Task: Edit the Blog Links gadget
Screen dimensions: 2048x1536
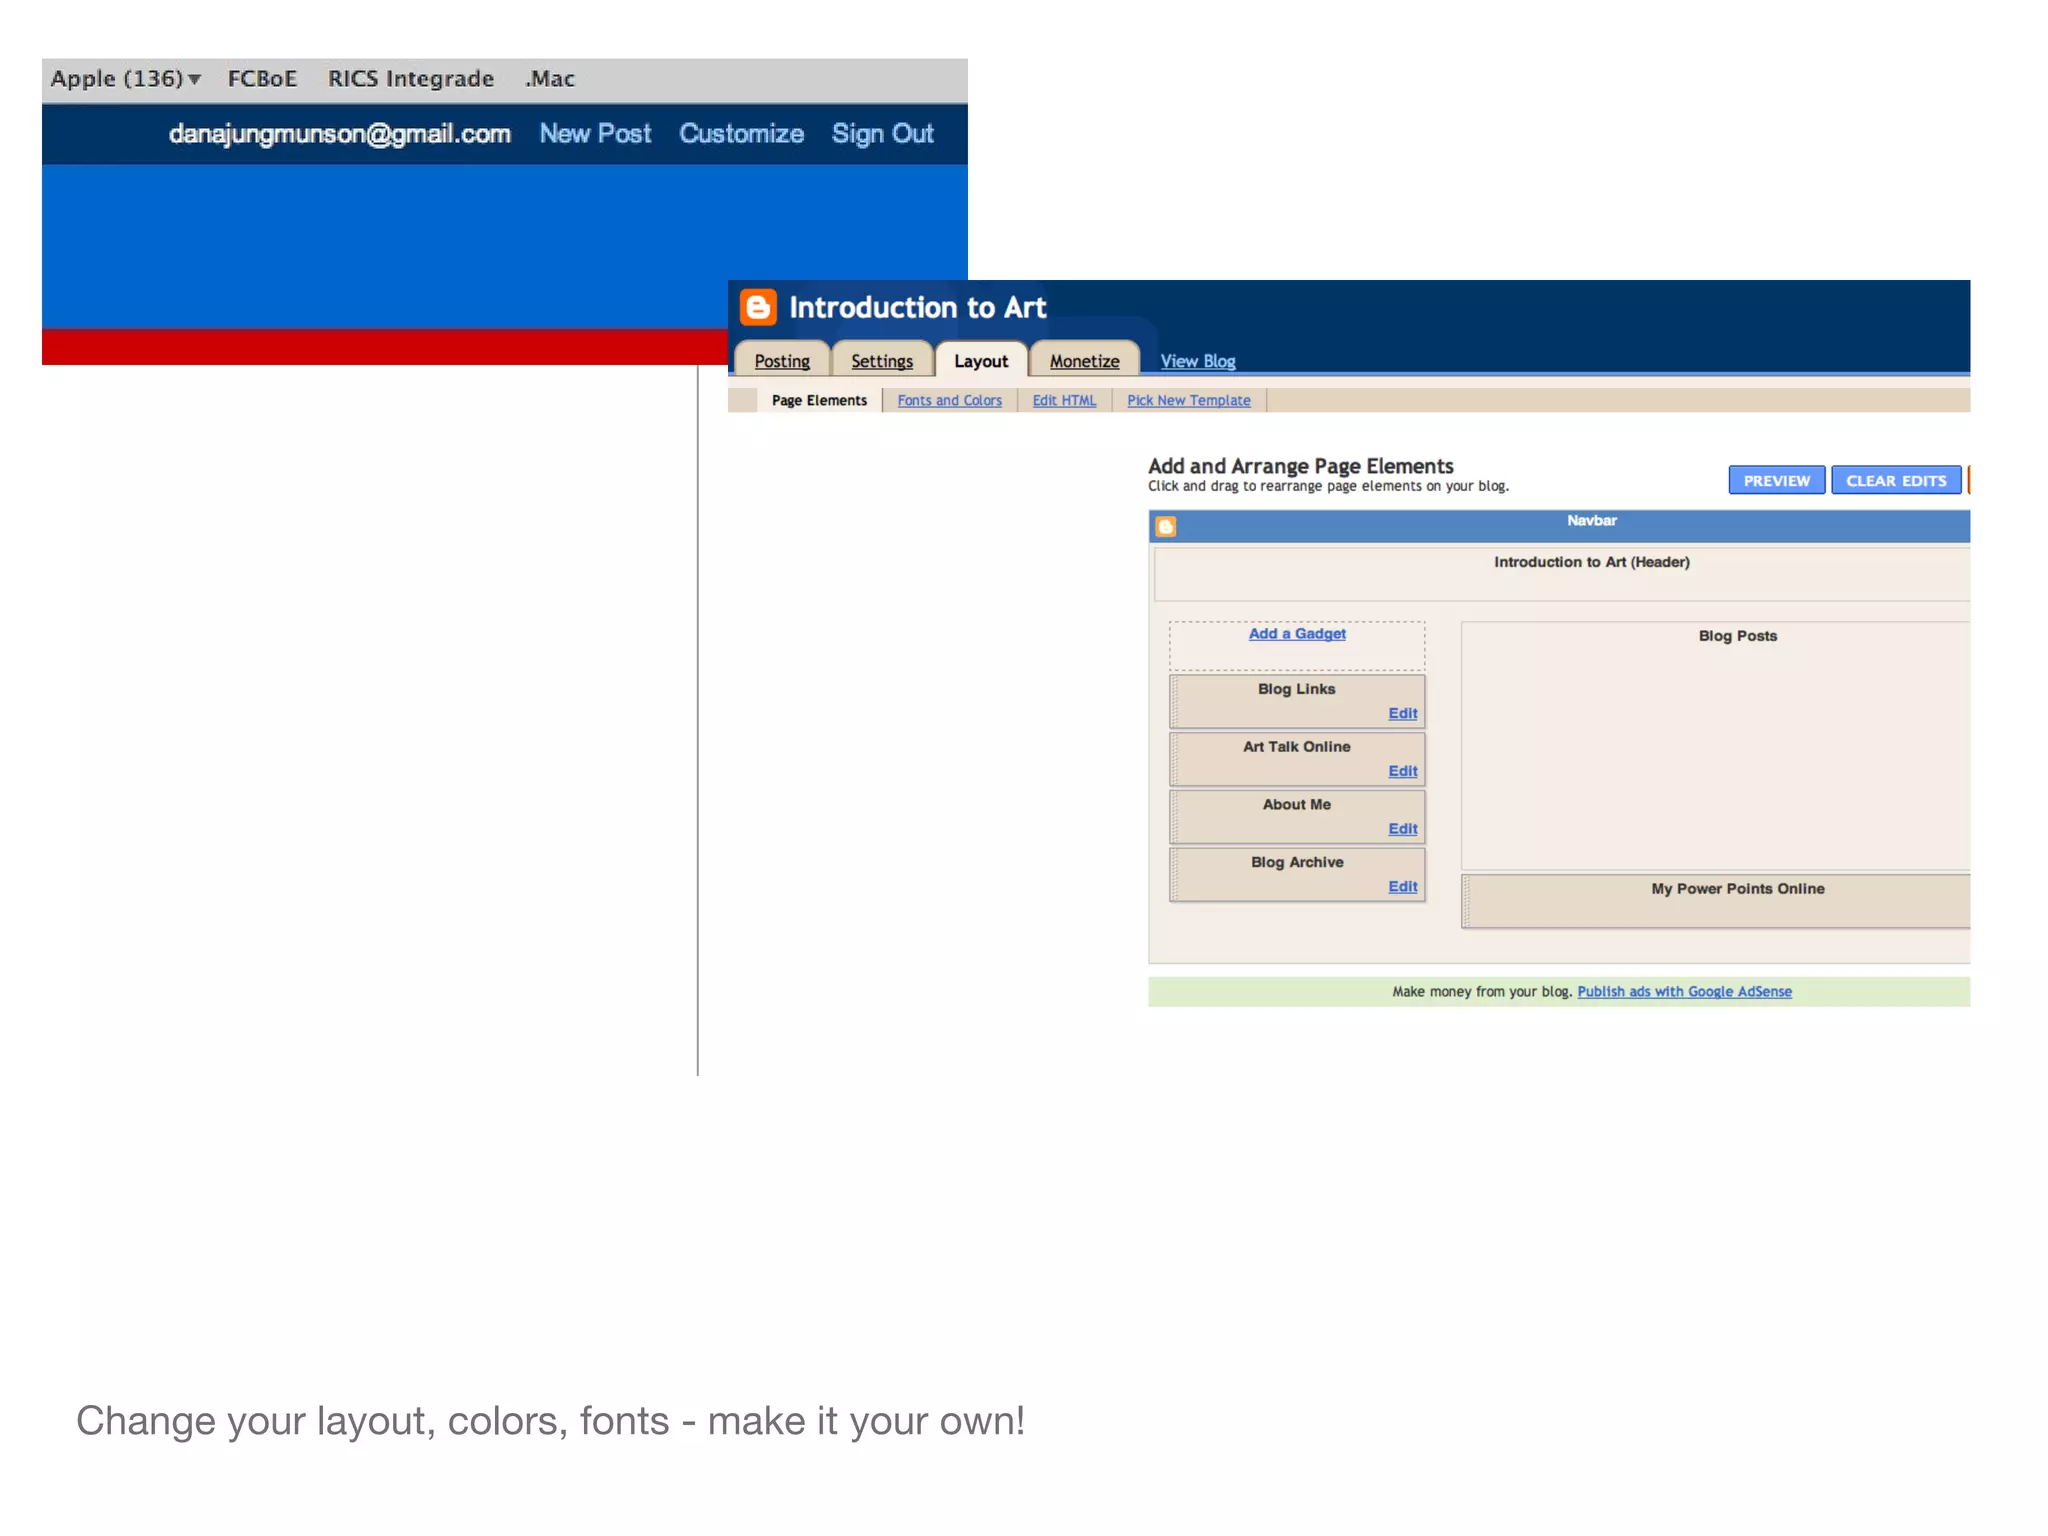Action: (1402, 713)
